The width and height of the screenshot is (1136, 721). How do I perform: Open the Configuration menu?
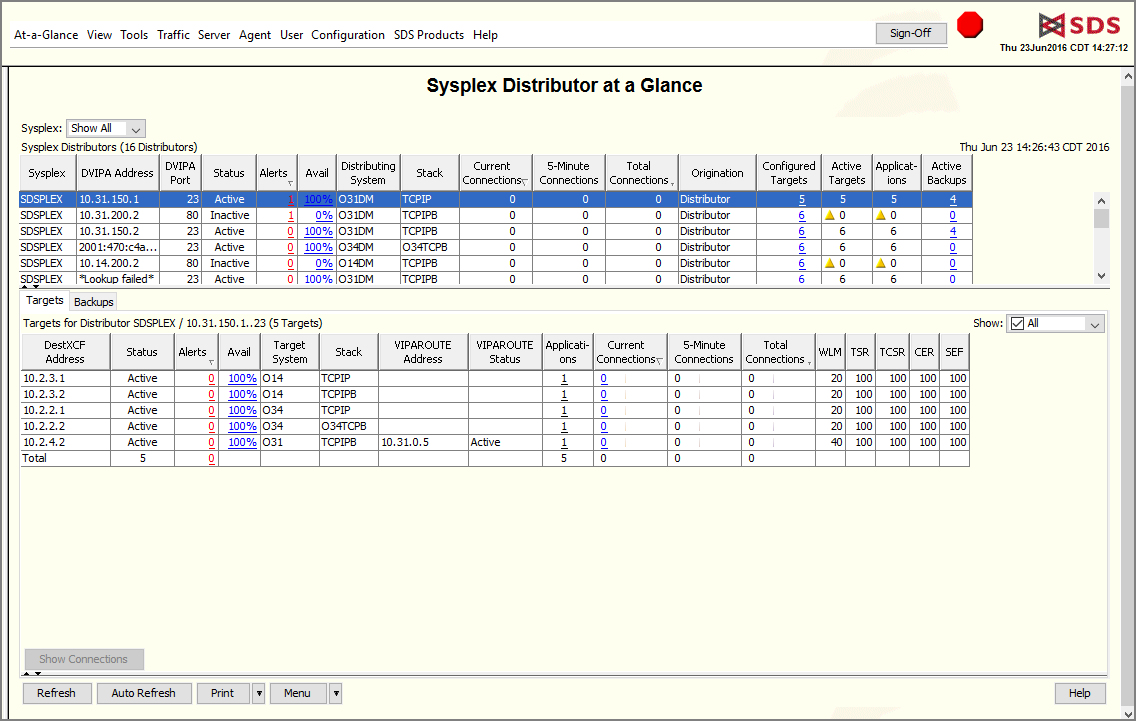click(348, 35)
